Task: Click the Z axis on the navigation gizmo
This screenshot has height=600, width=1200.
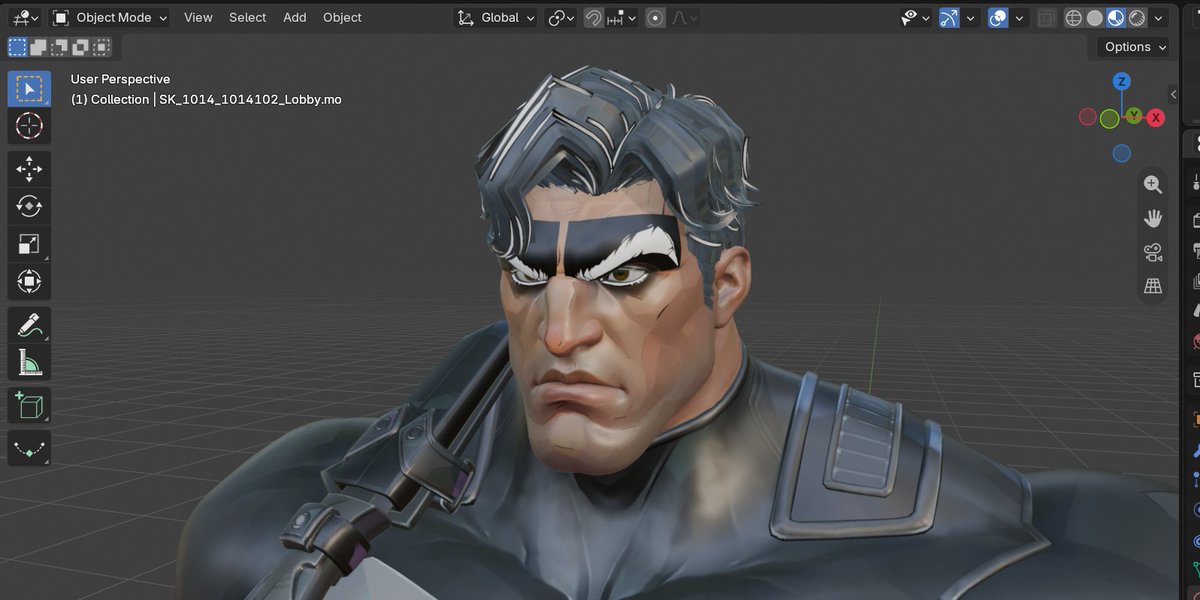Action: click(1122, 81)
